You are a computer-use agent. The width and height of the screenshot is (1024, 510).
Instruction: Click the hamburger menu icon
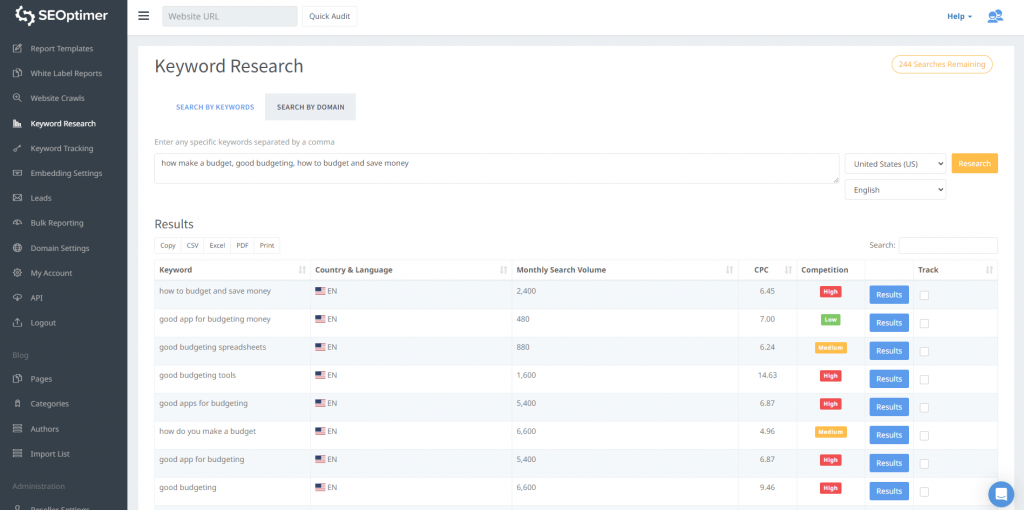click(x=144, y=16)
